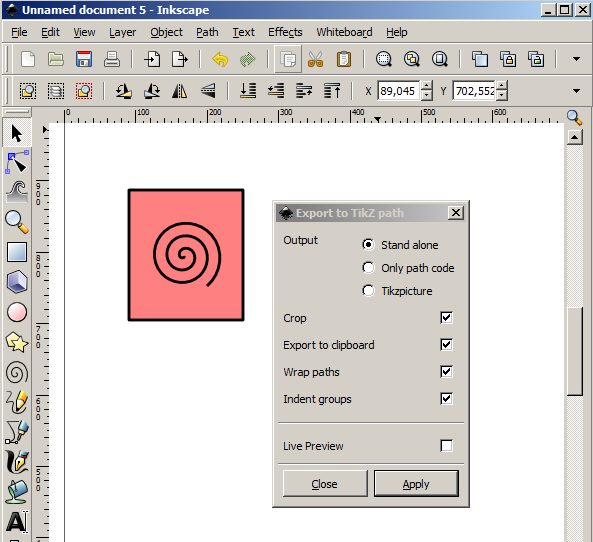Expand the tool controls overflow arrow
Image resolution: width=593 pixels, height=542 pixels.
pos(576,91)
